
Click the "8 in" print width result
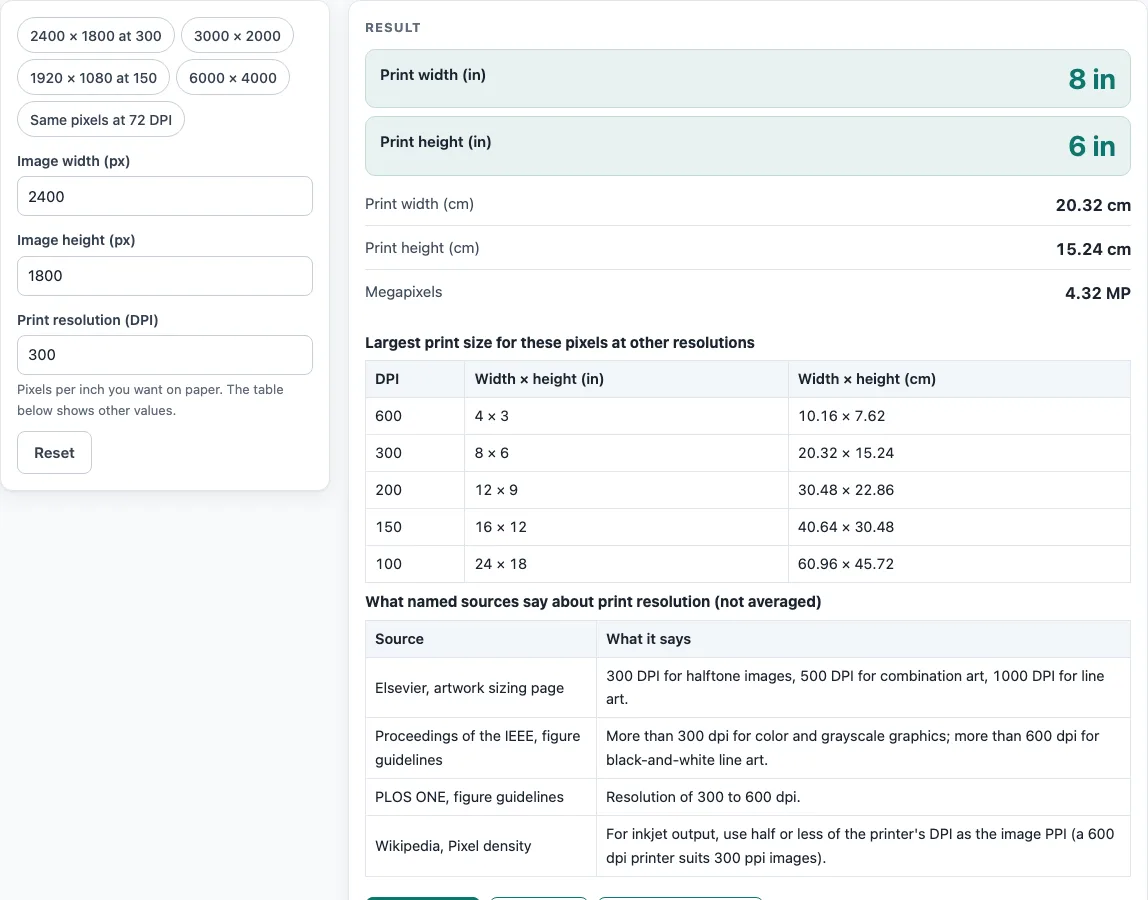pos(1092,79)
